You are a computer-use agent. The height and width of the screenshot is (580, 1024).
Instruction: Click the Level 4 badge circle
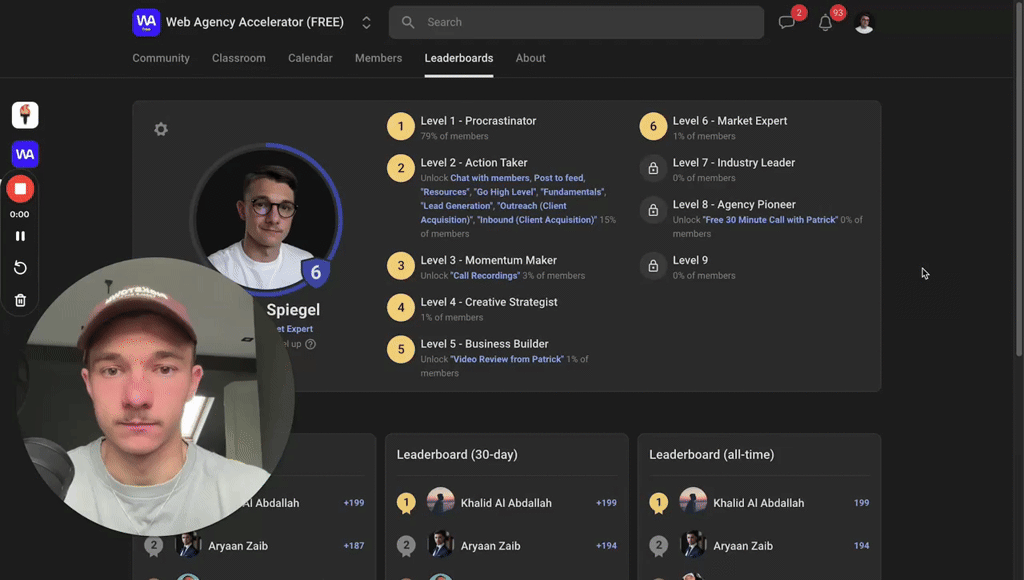coord(401,308)
